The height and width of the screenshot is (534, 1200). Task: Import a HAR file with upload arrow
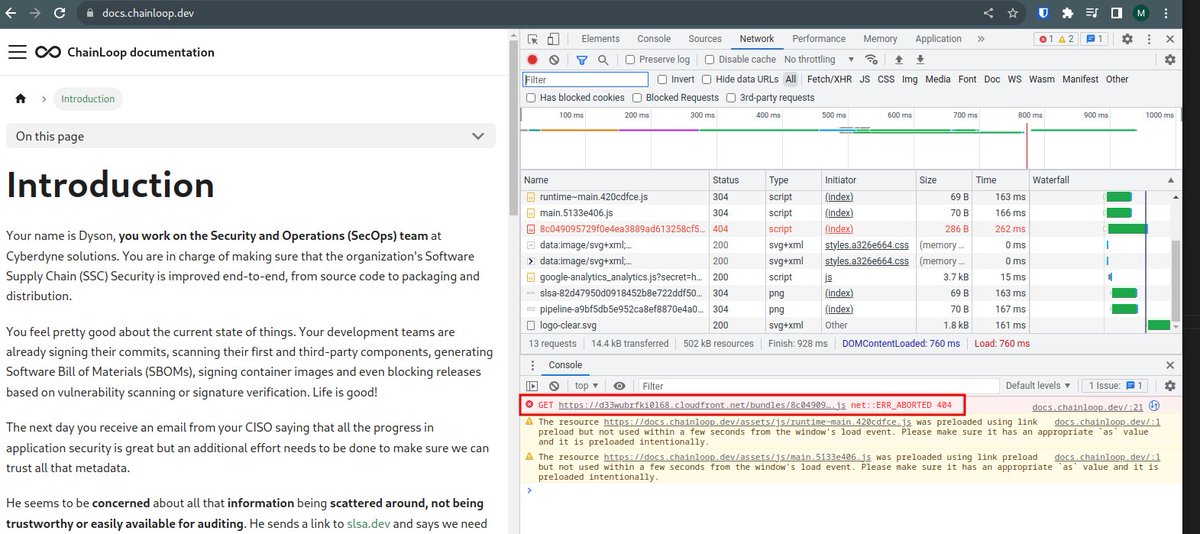(x=898, y=60)
